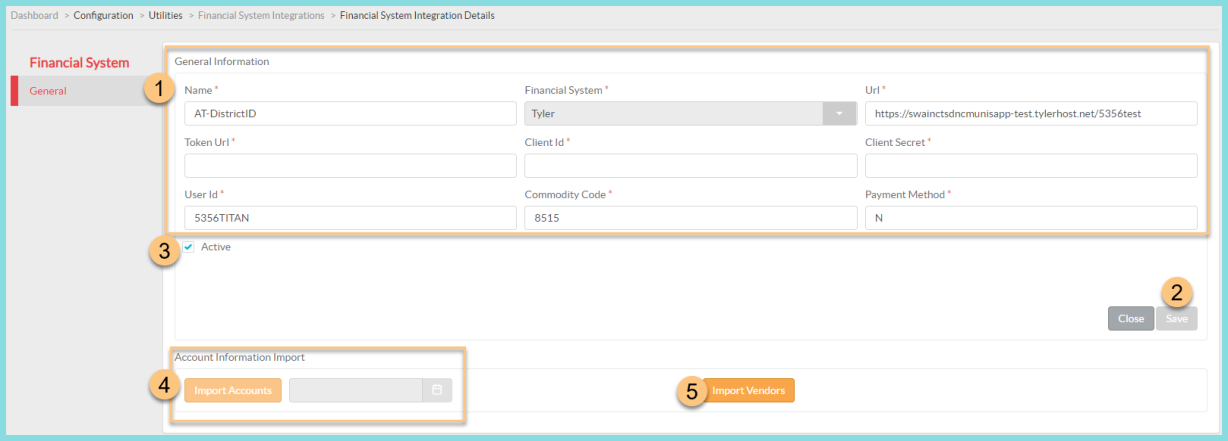Click the empty Token Url field

[x=350, y=166]
